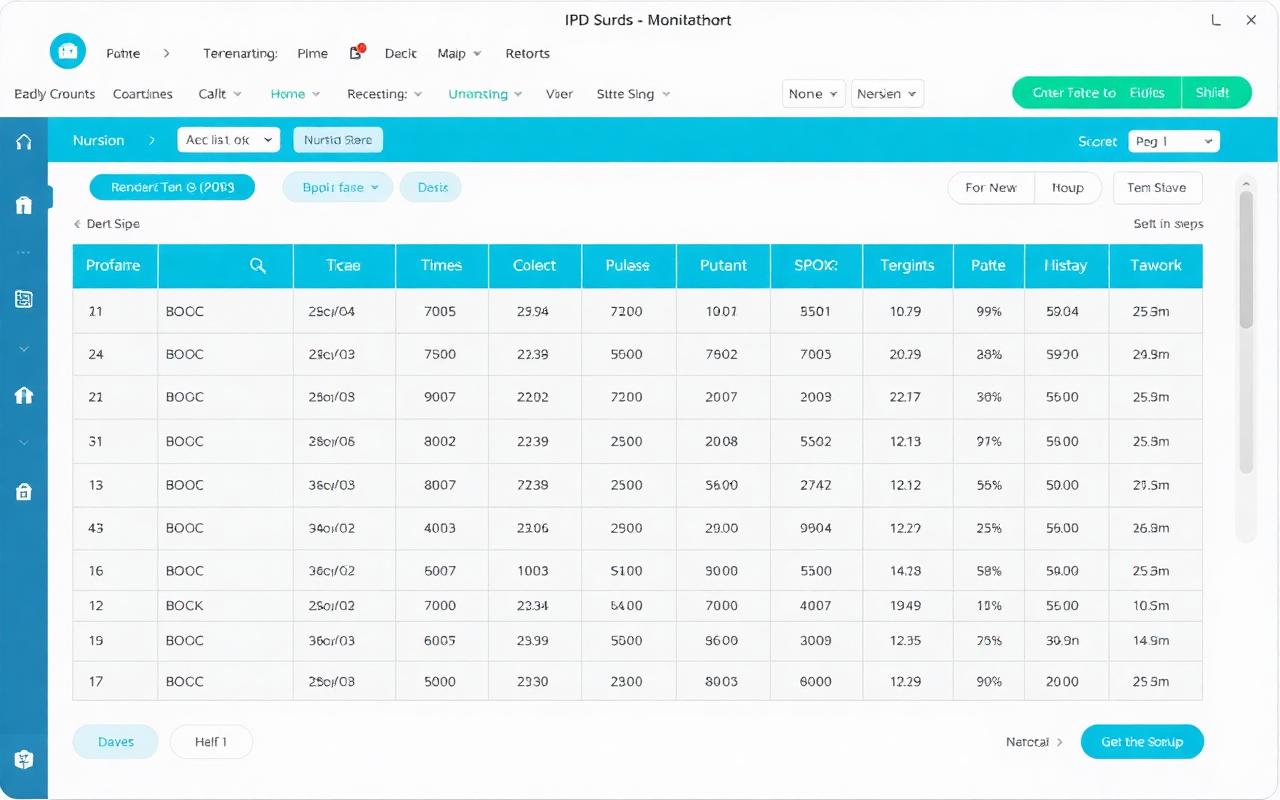
Task: Click the round teal app logo icon
Action: point(68,53)
